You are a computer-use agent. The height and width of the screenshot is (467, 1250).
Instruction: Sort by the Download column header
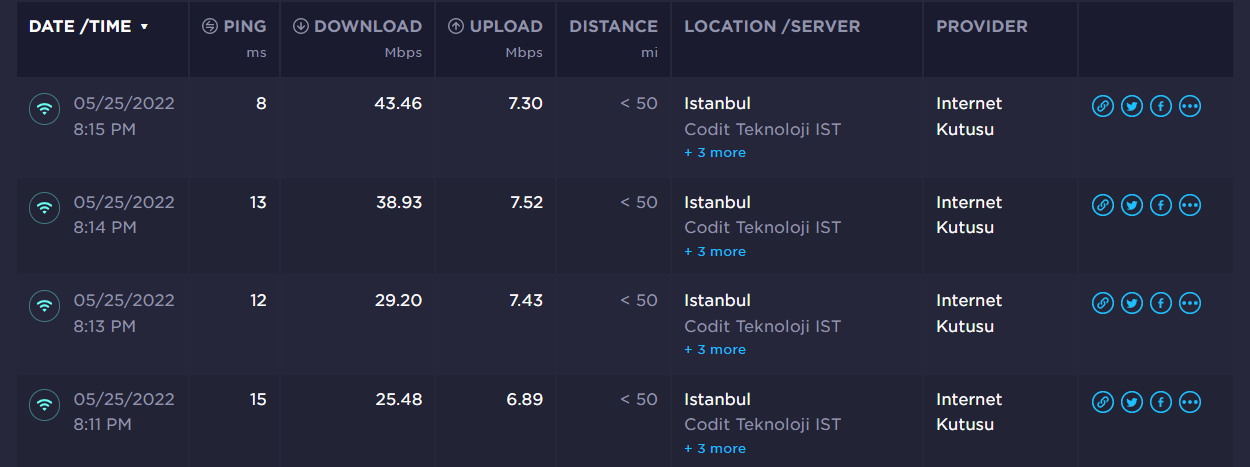(x=357, y=27)
